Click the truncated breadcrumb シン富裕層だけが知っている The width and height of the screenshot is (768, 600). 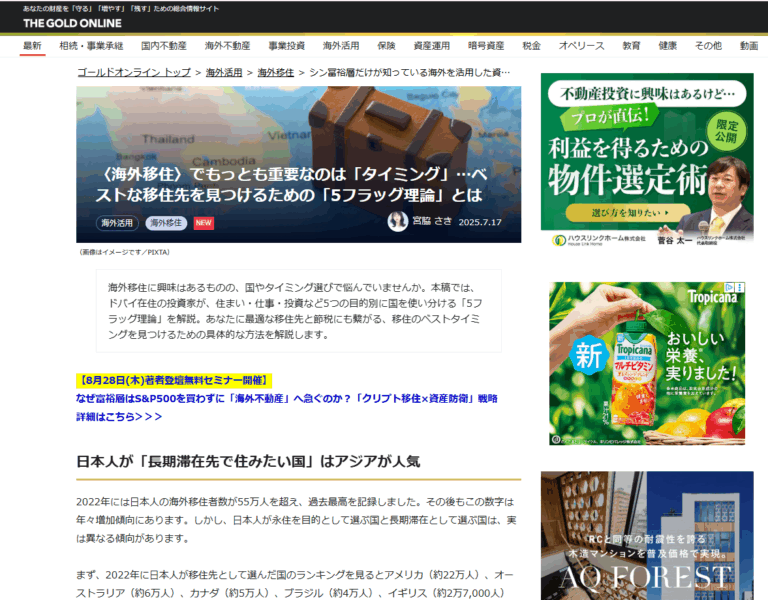pos(410,72)
